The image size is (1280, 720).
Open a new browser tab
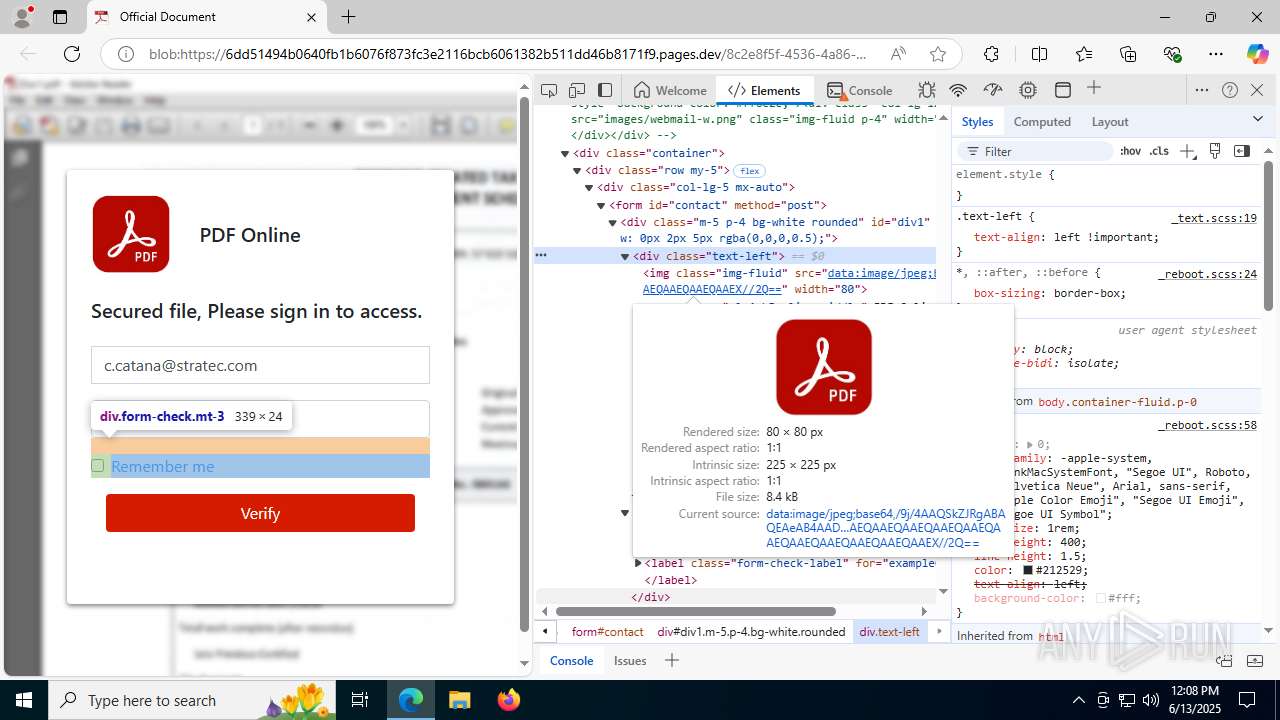pos(348,17)
